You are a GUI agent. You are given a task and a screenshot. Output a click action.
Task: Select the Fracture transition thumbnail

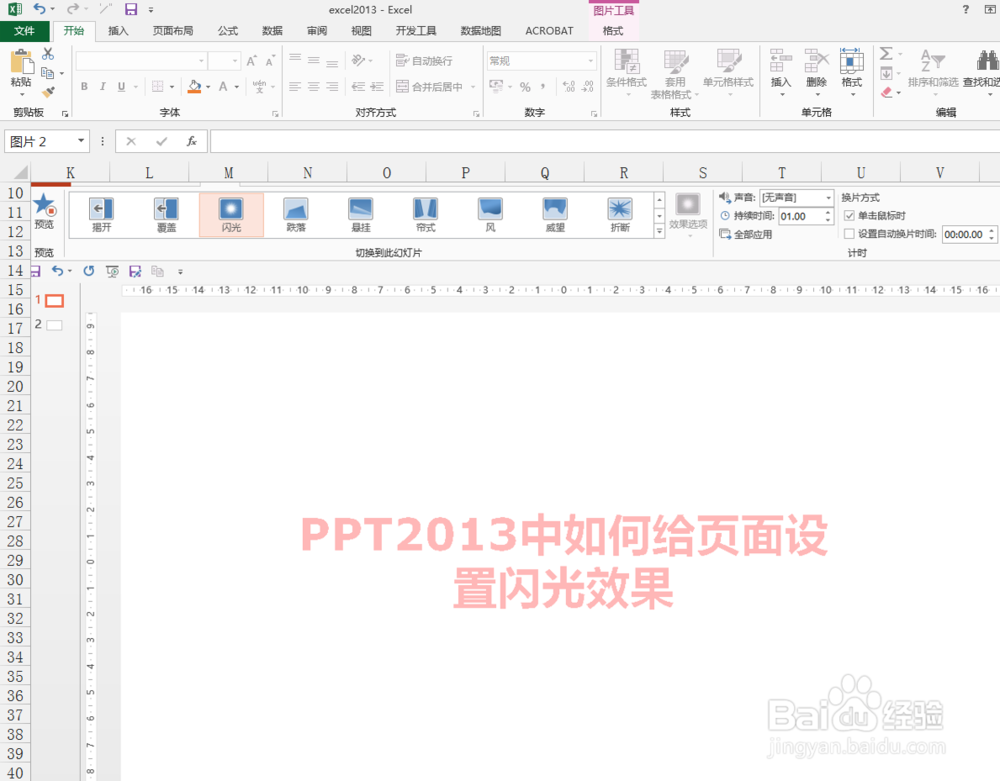[620, 215]
